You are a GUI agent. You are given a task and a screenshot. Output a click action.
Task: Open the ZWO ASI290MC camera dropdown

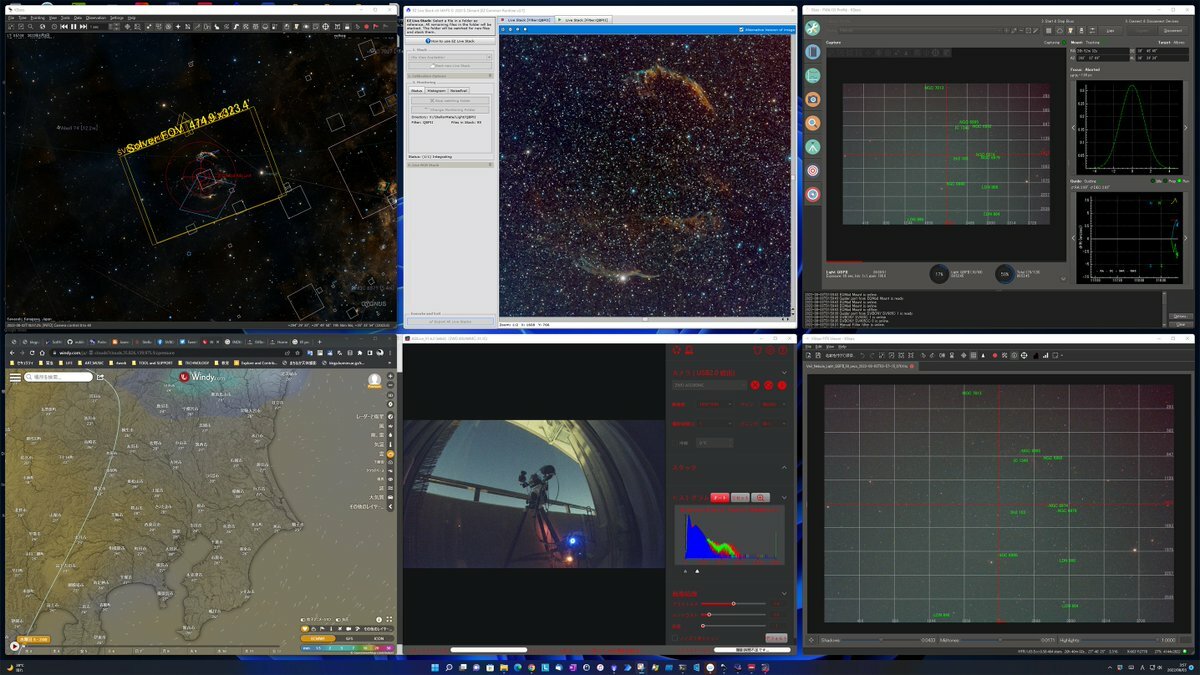(710, 385)
